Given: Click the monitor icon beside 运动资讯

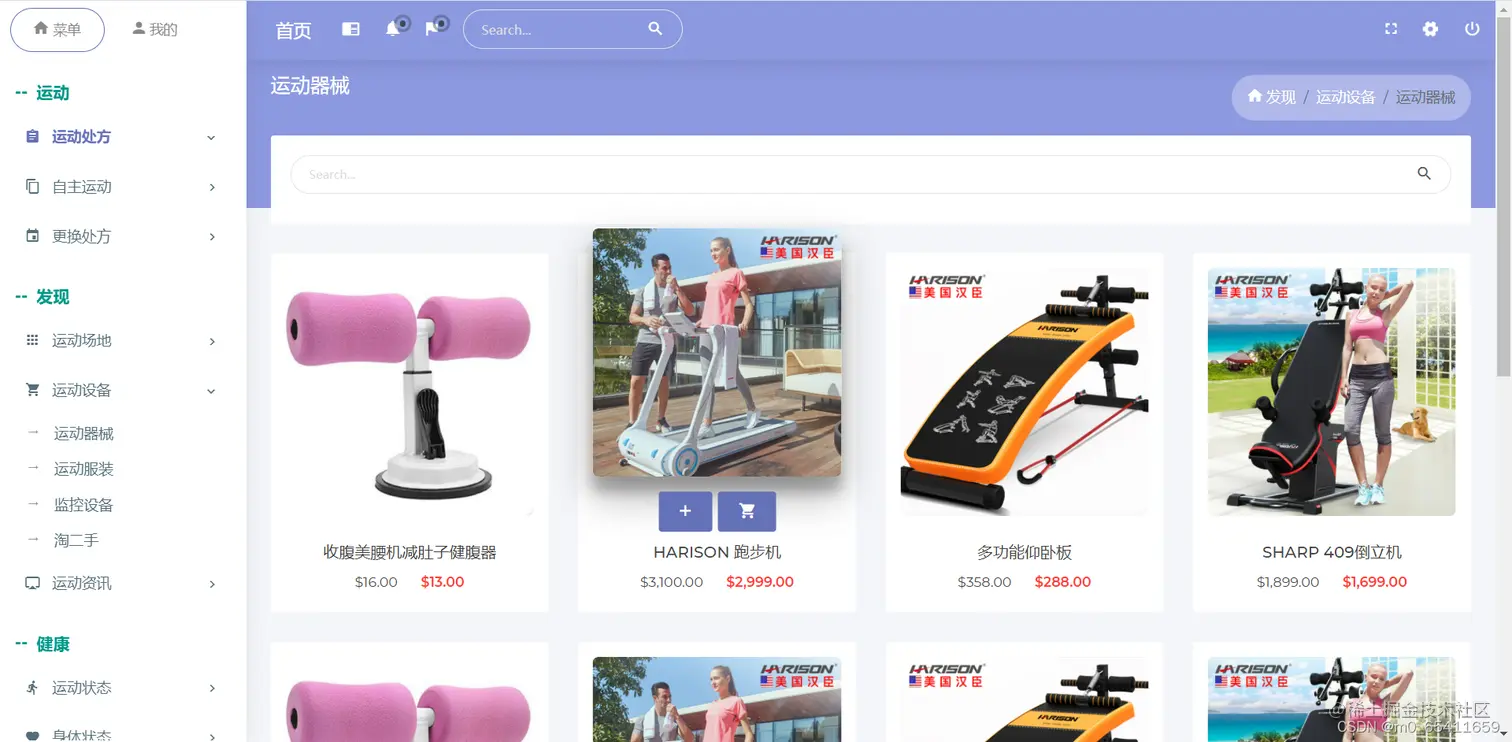Looking at the screenshot, I should click(32, 583).
